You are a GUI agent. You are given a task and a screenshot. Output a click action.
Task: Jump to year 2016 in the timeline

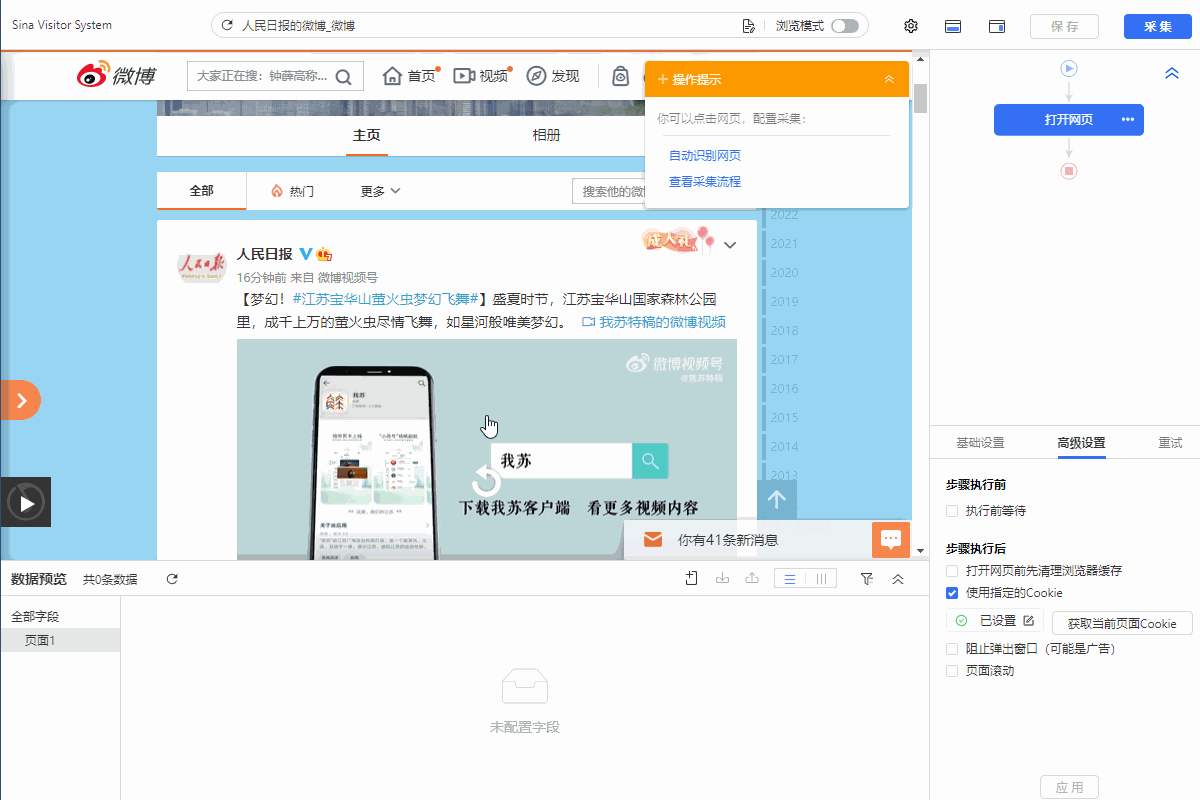784,388
